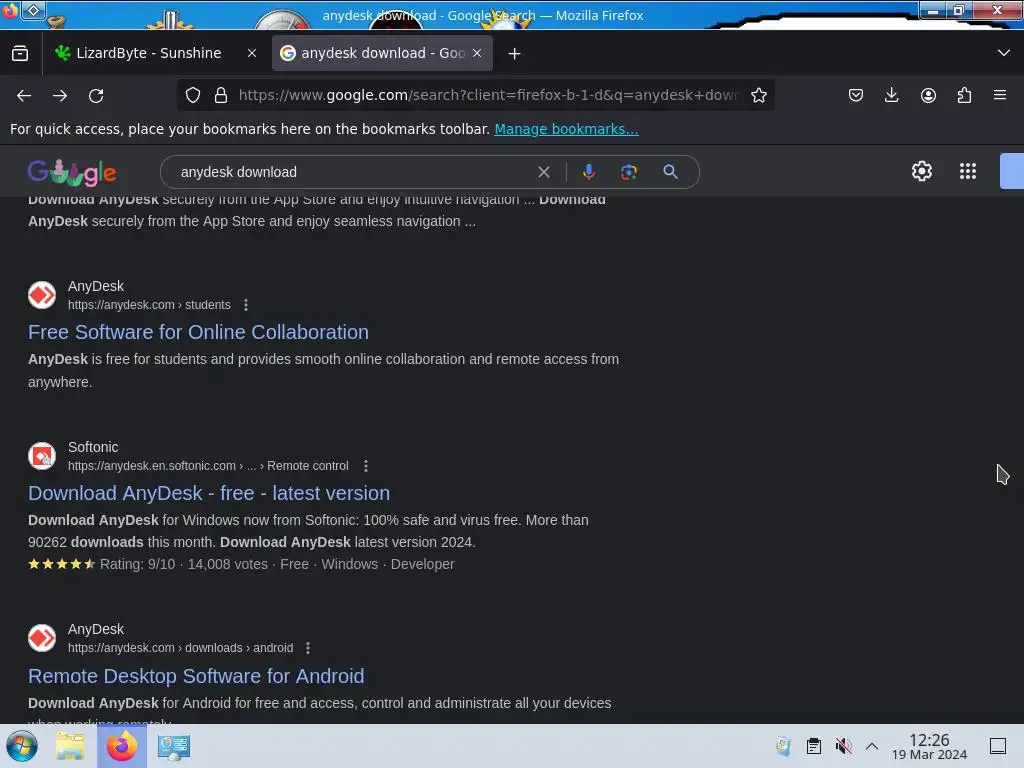
Task: Expand the list all tabs chevron
Action: pos(1004,53)
